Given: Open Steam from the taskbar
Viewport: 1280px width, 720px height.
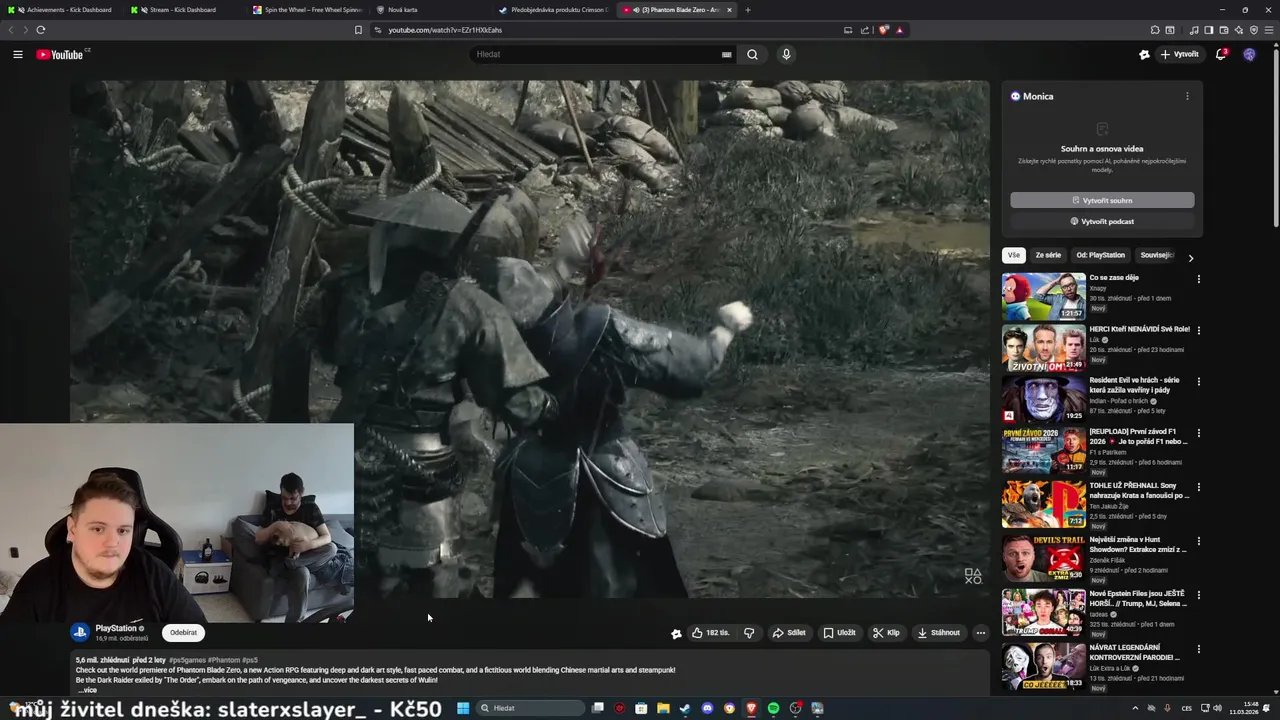Looking at the screenshot, I should (x=685, y=708).
